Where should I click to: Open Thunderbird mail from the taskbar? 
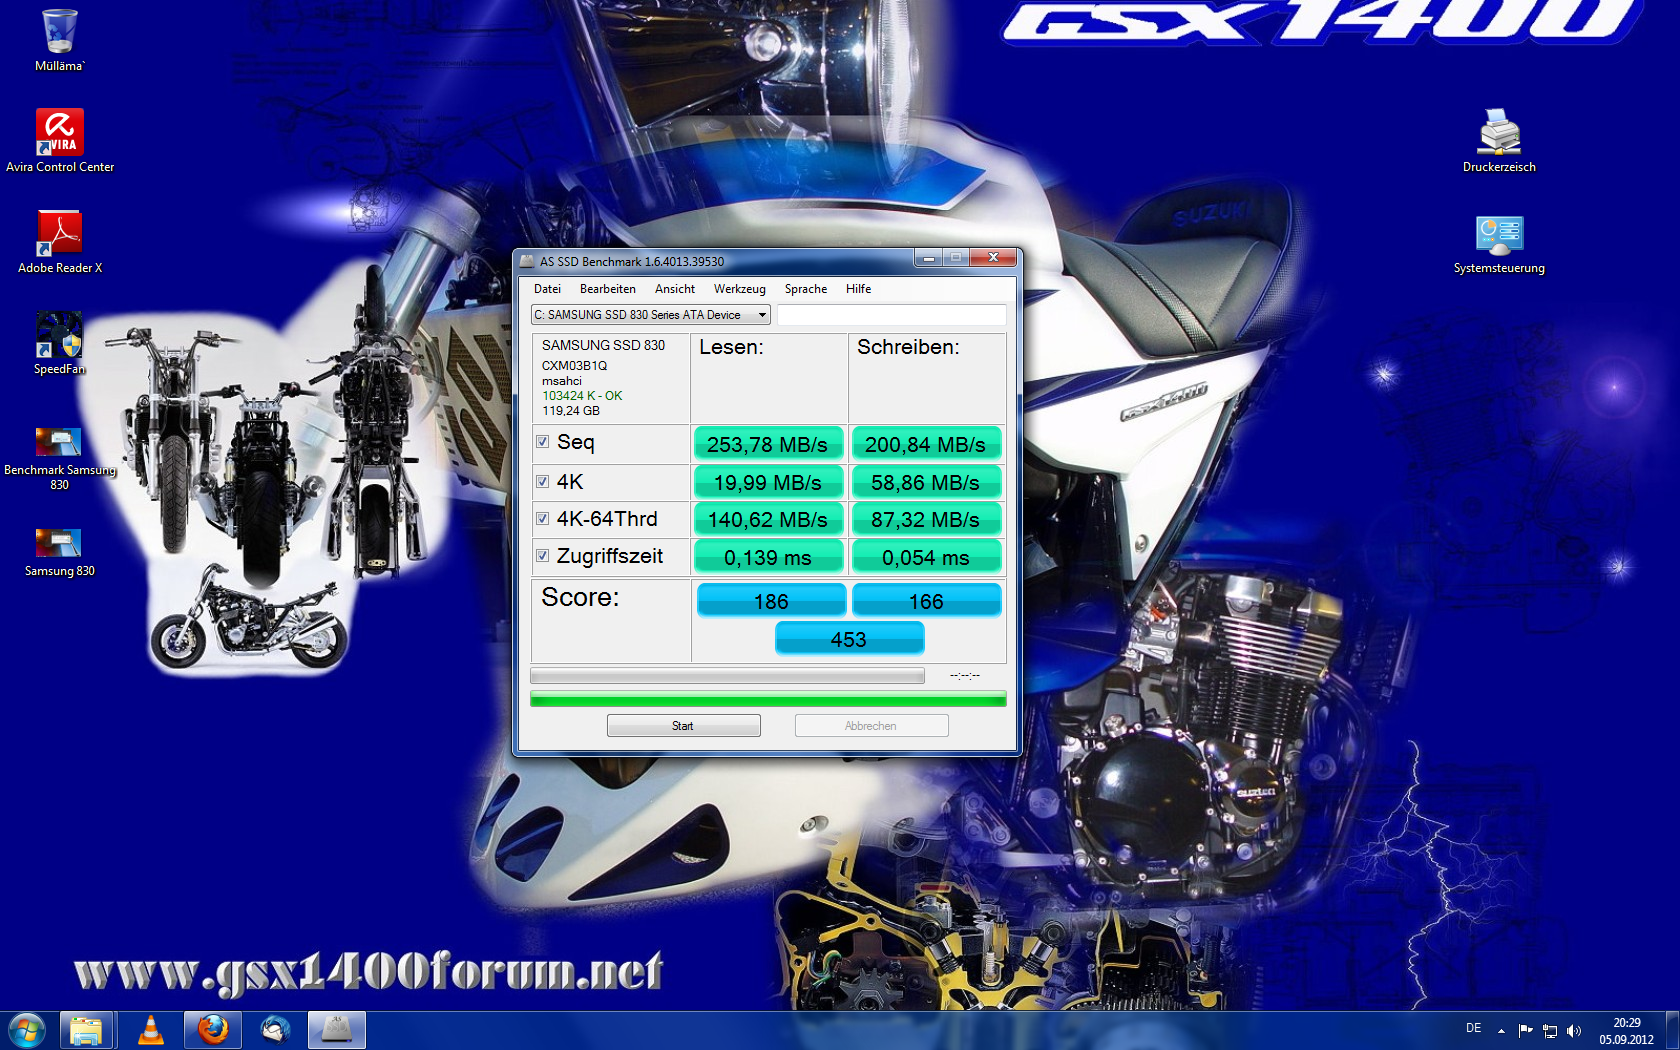[275, 1030]
